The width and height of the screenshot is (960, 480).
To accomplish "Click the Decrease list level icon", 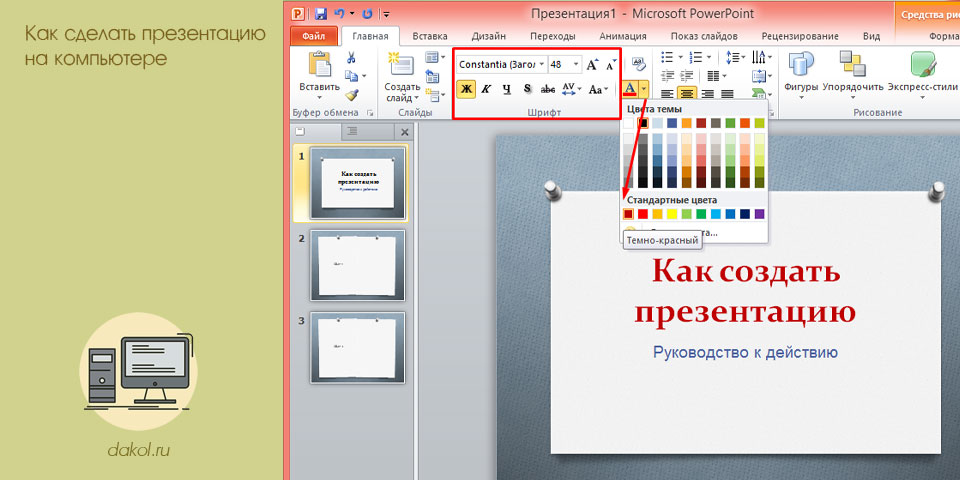I will point(667,76).
